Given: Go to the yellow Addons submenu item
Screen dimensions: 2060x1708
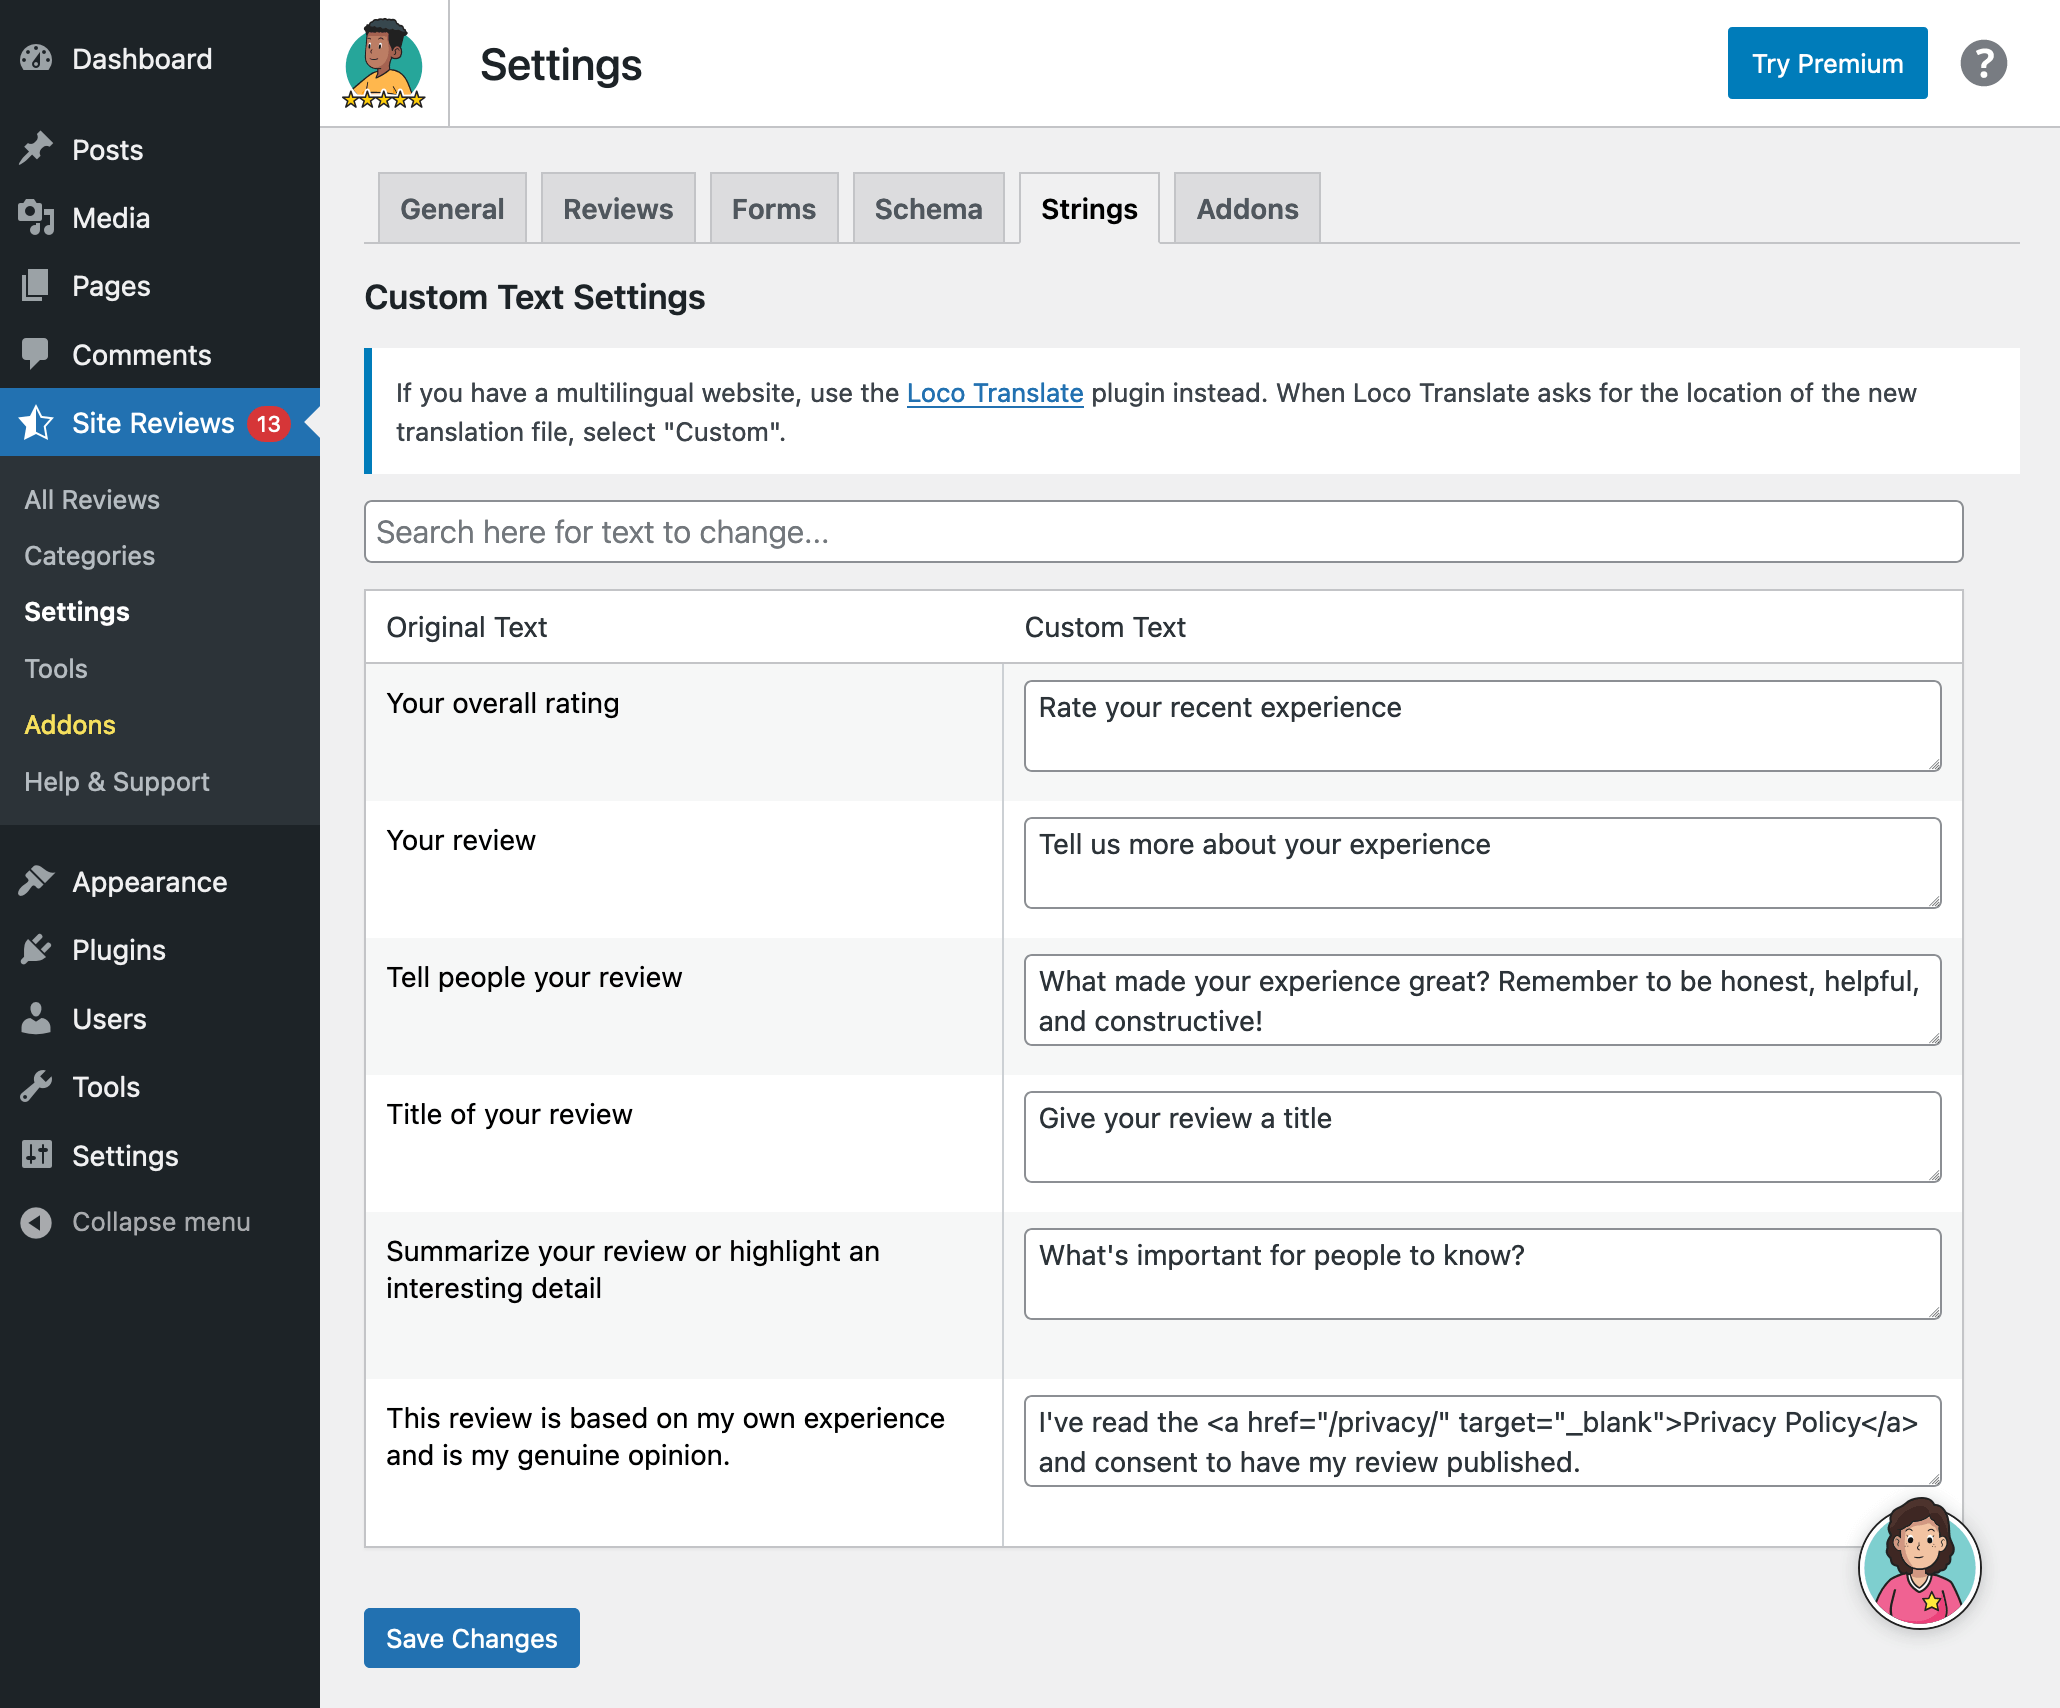Looking at the screenshot, I should click(70, 724).
